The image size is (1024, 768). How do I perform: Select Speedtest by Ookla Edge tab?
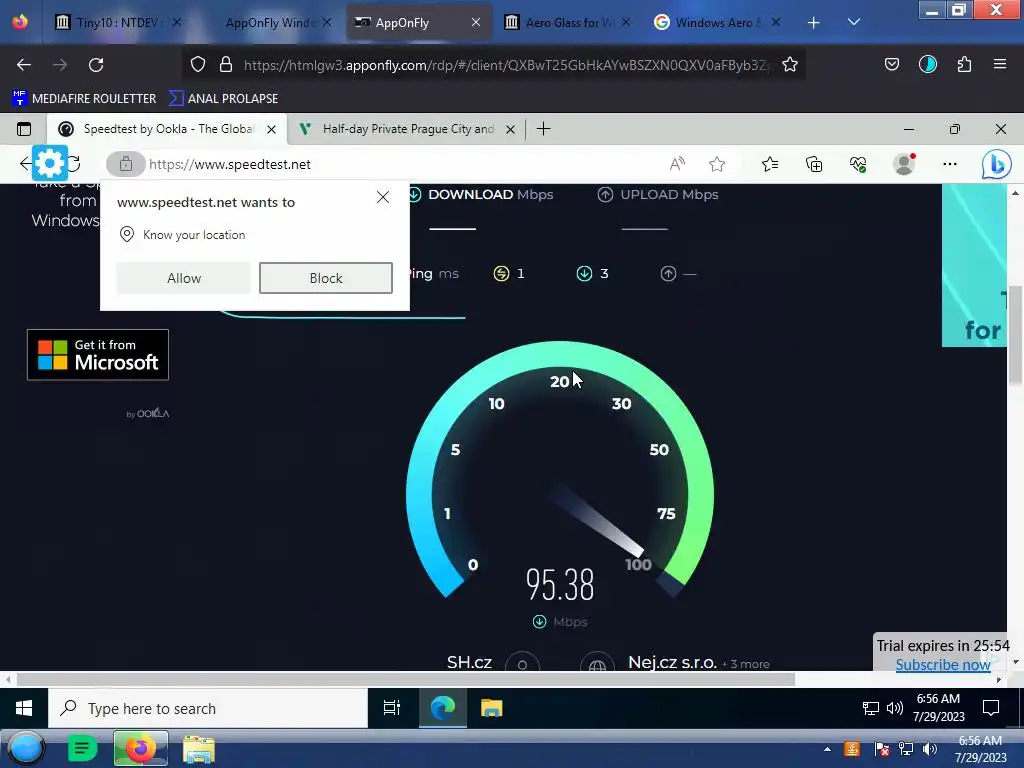pyautogui.click(x=167, y=129)
